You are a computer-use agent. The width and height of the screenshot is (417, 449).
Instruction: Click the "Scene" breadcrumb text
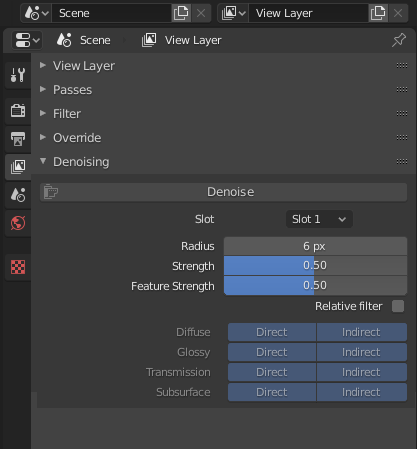pos(95,40)
